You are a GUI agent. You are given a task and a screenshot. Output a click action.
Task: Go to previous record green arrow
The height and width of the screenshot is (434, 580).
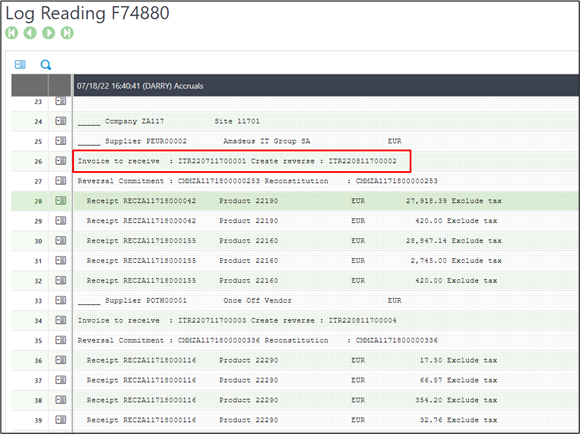(30, 33)
